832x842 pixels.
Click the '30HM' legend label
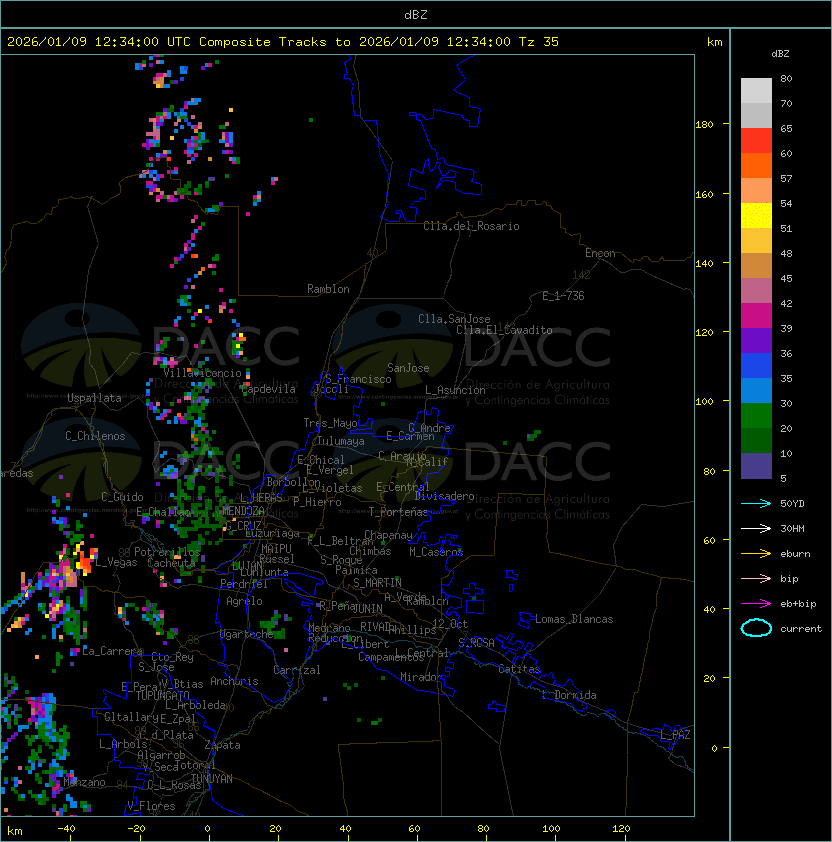(792, 529)
